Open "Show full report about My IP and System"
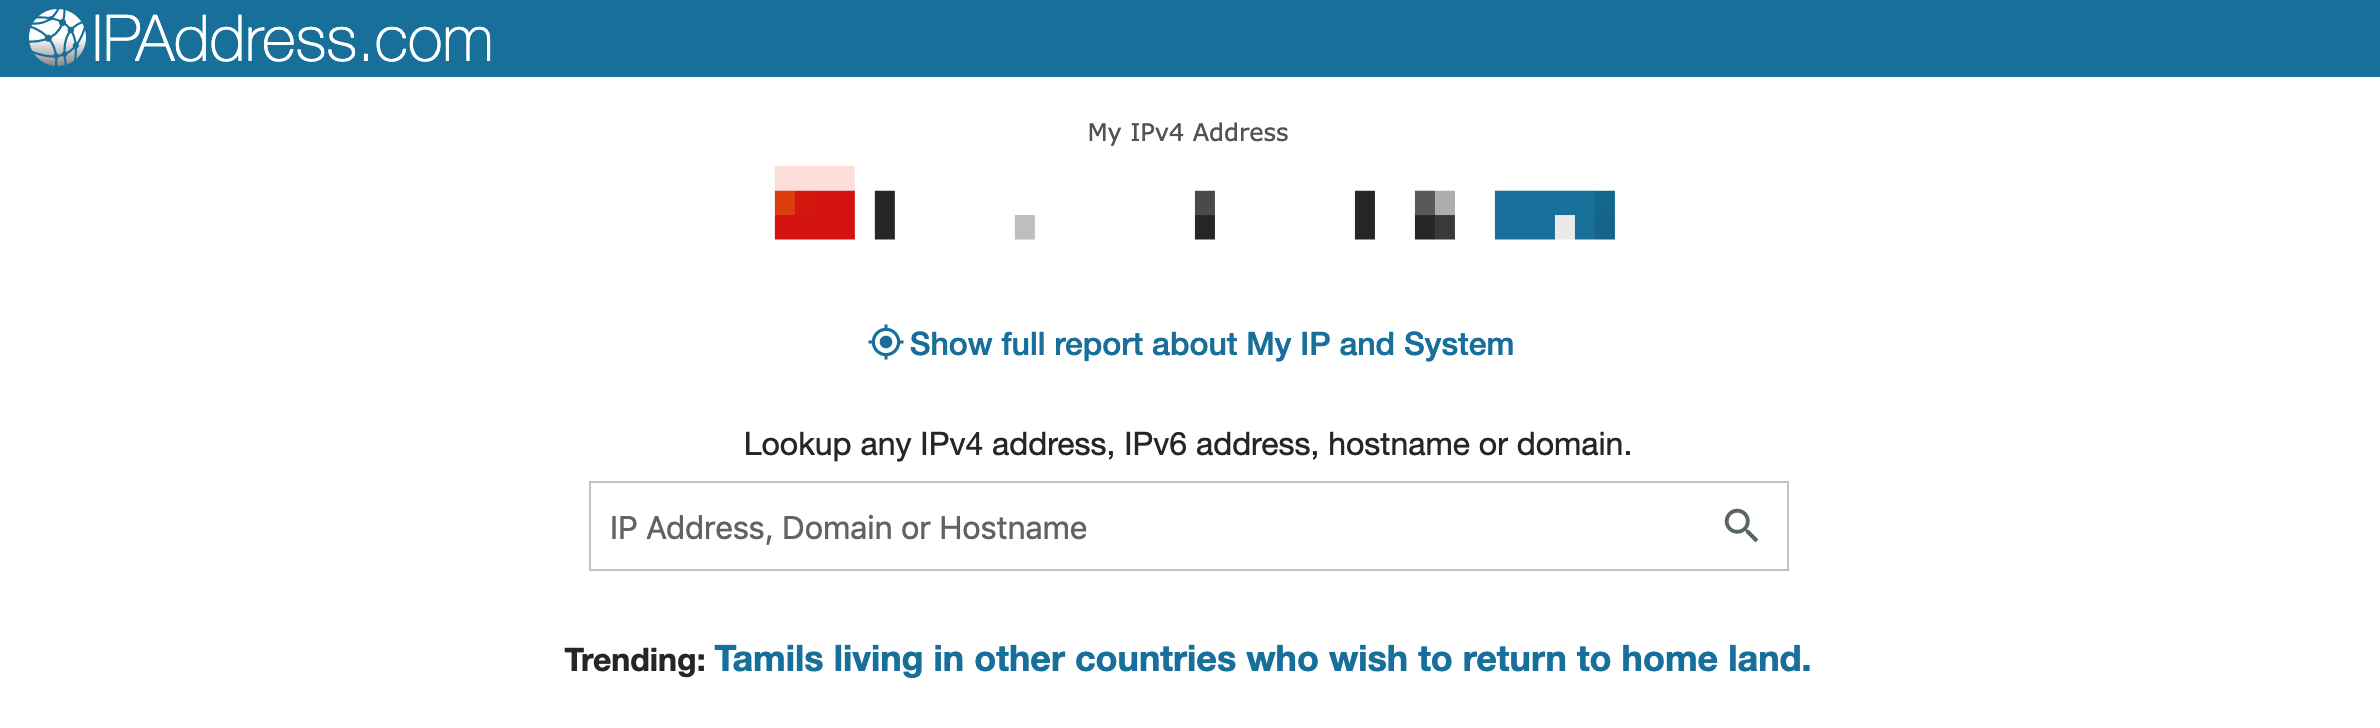This screenshot has height=728, width=2380. [x=1211, y=344]
